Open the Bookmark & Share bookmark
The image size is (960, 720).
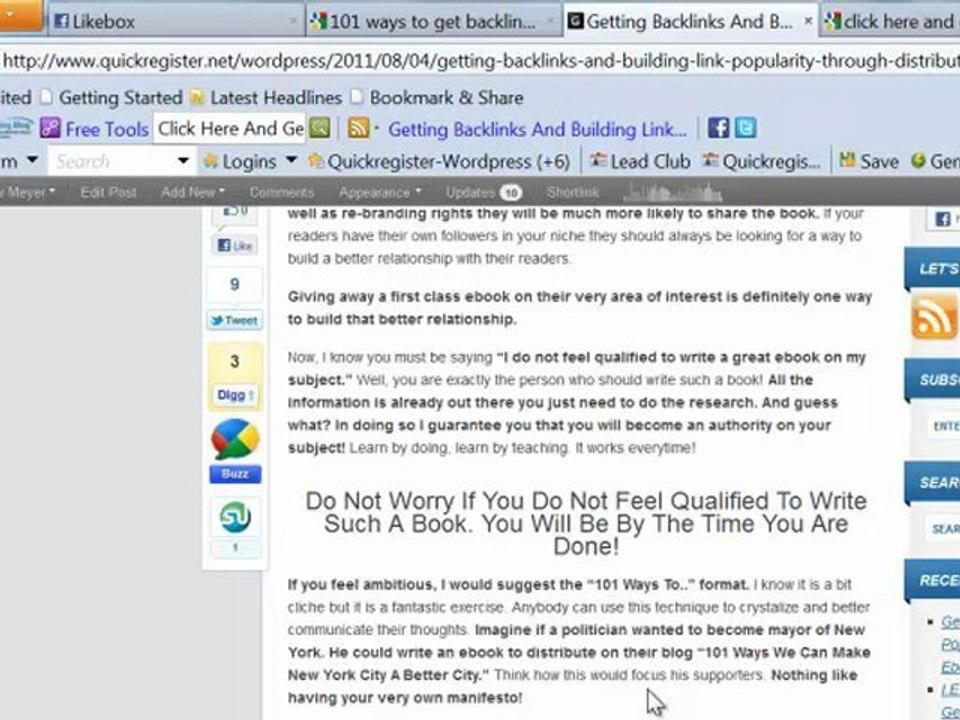[438, 97]
